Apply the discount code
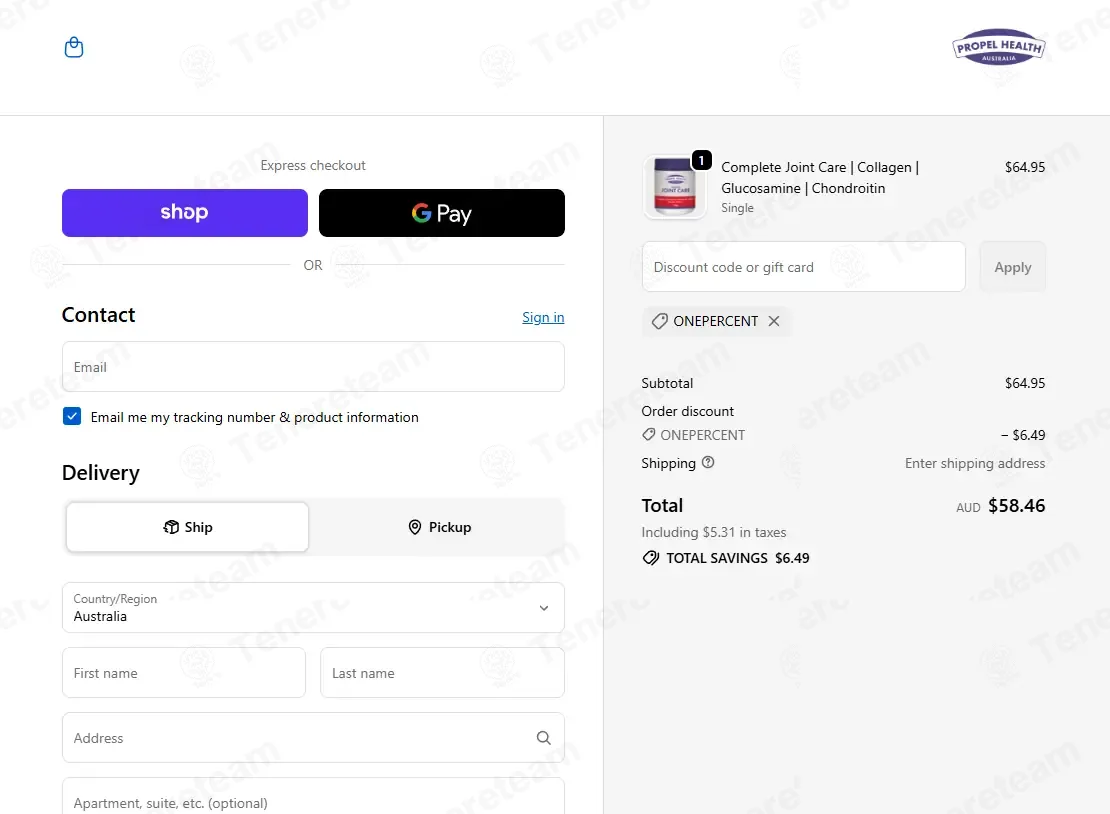Screen dimensions: 1110x814 click(1012, 267)
